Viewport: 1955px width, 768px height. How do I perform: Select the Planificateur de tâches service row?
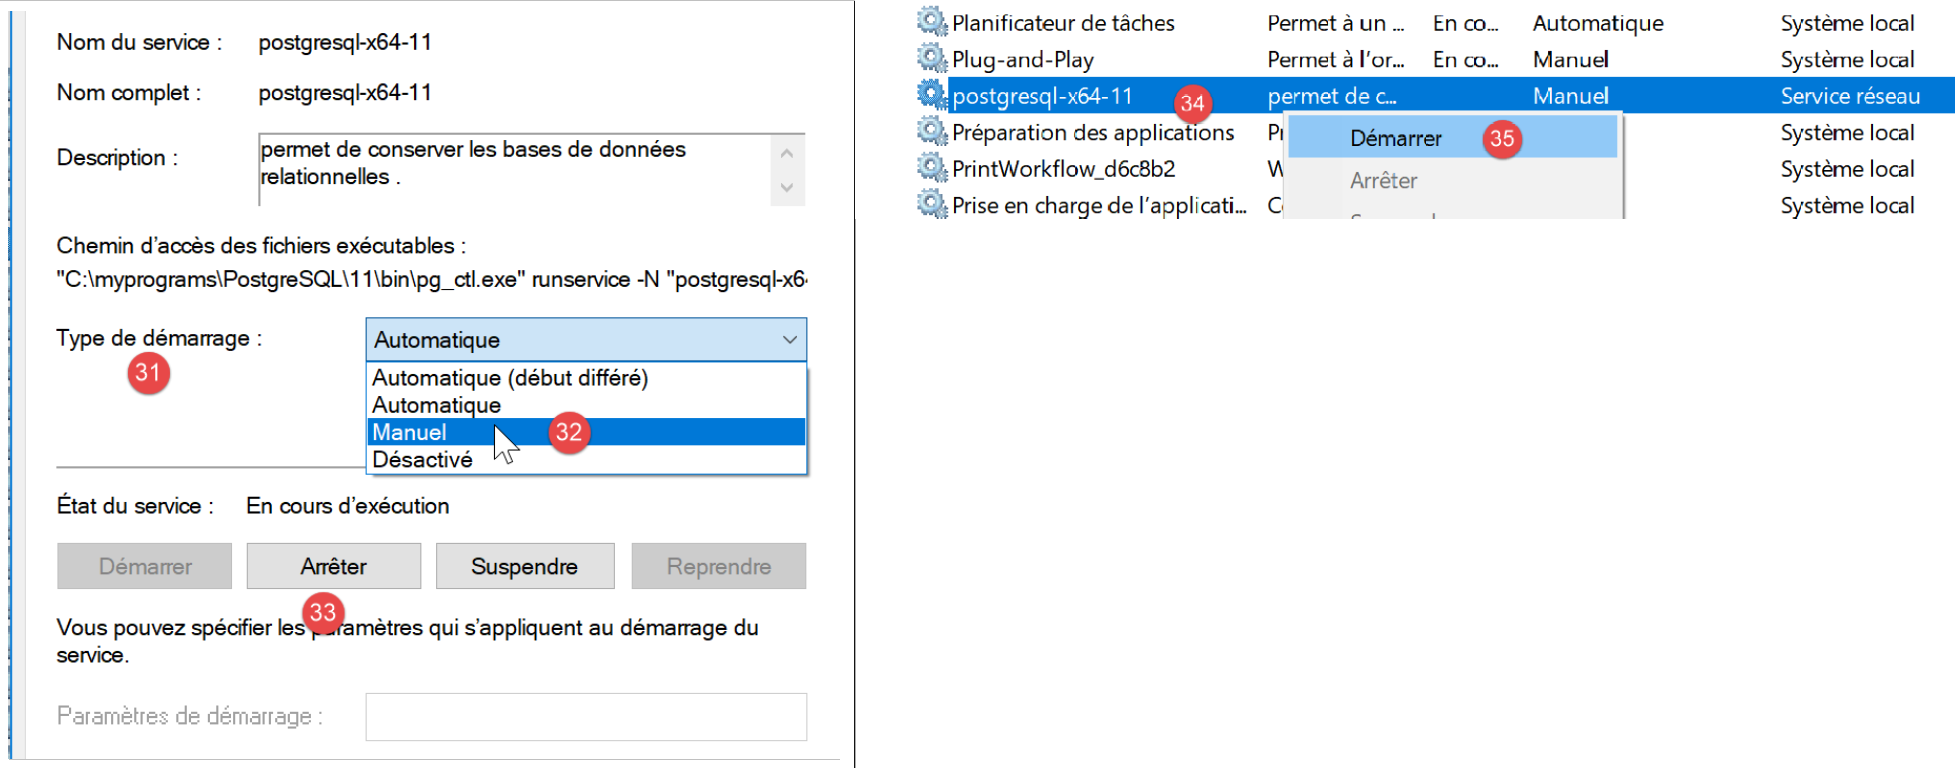(x=1063, y=23)
